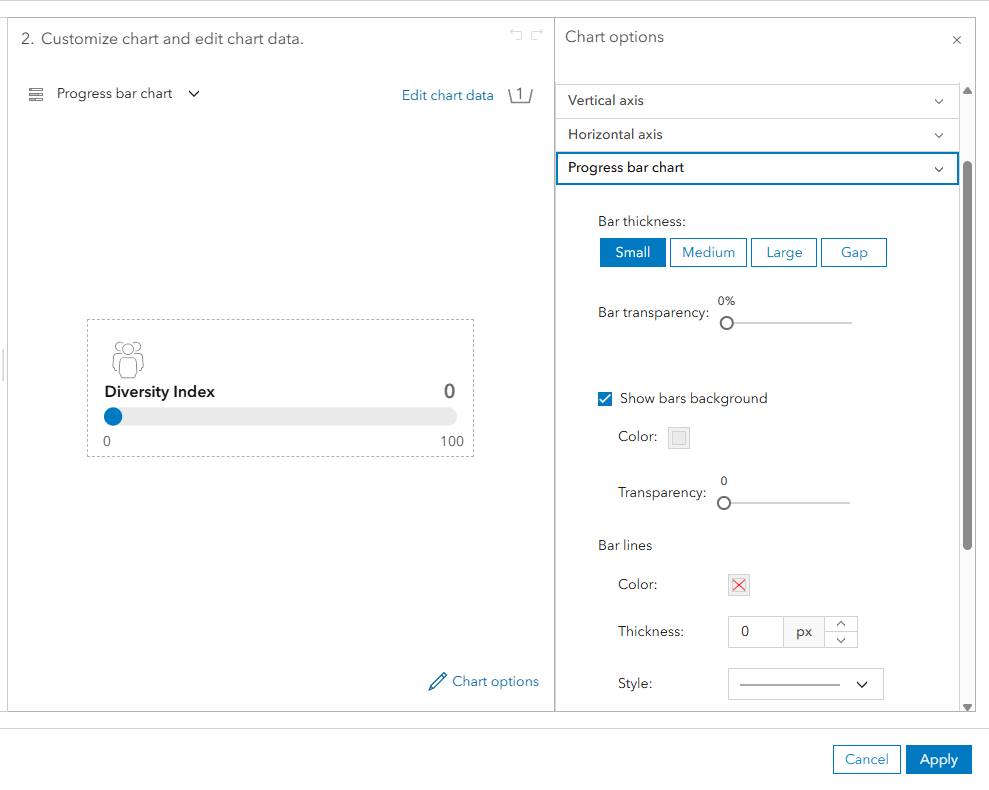Expand the Horizontal axis section
Image resolution: width=989 pixels, height=790 pixels.
(x=756, y=135)
